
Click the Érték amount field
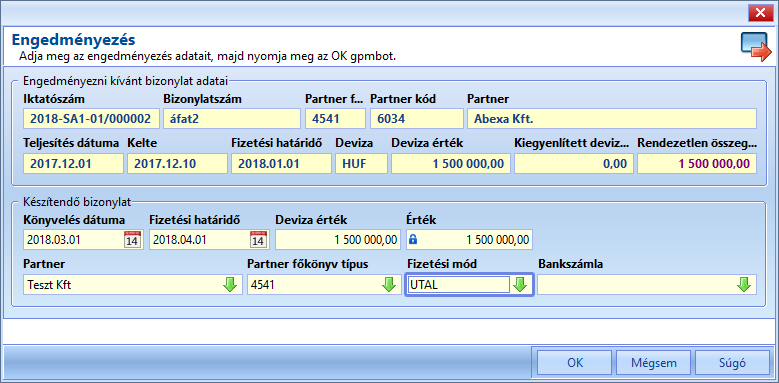[x=470, y=240]
